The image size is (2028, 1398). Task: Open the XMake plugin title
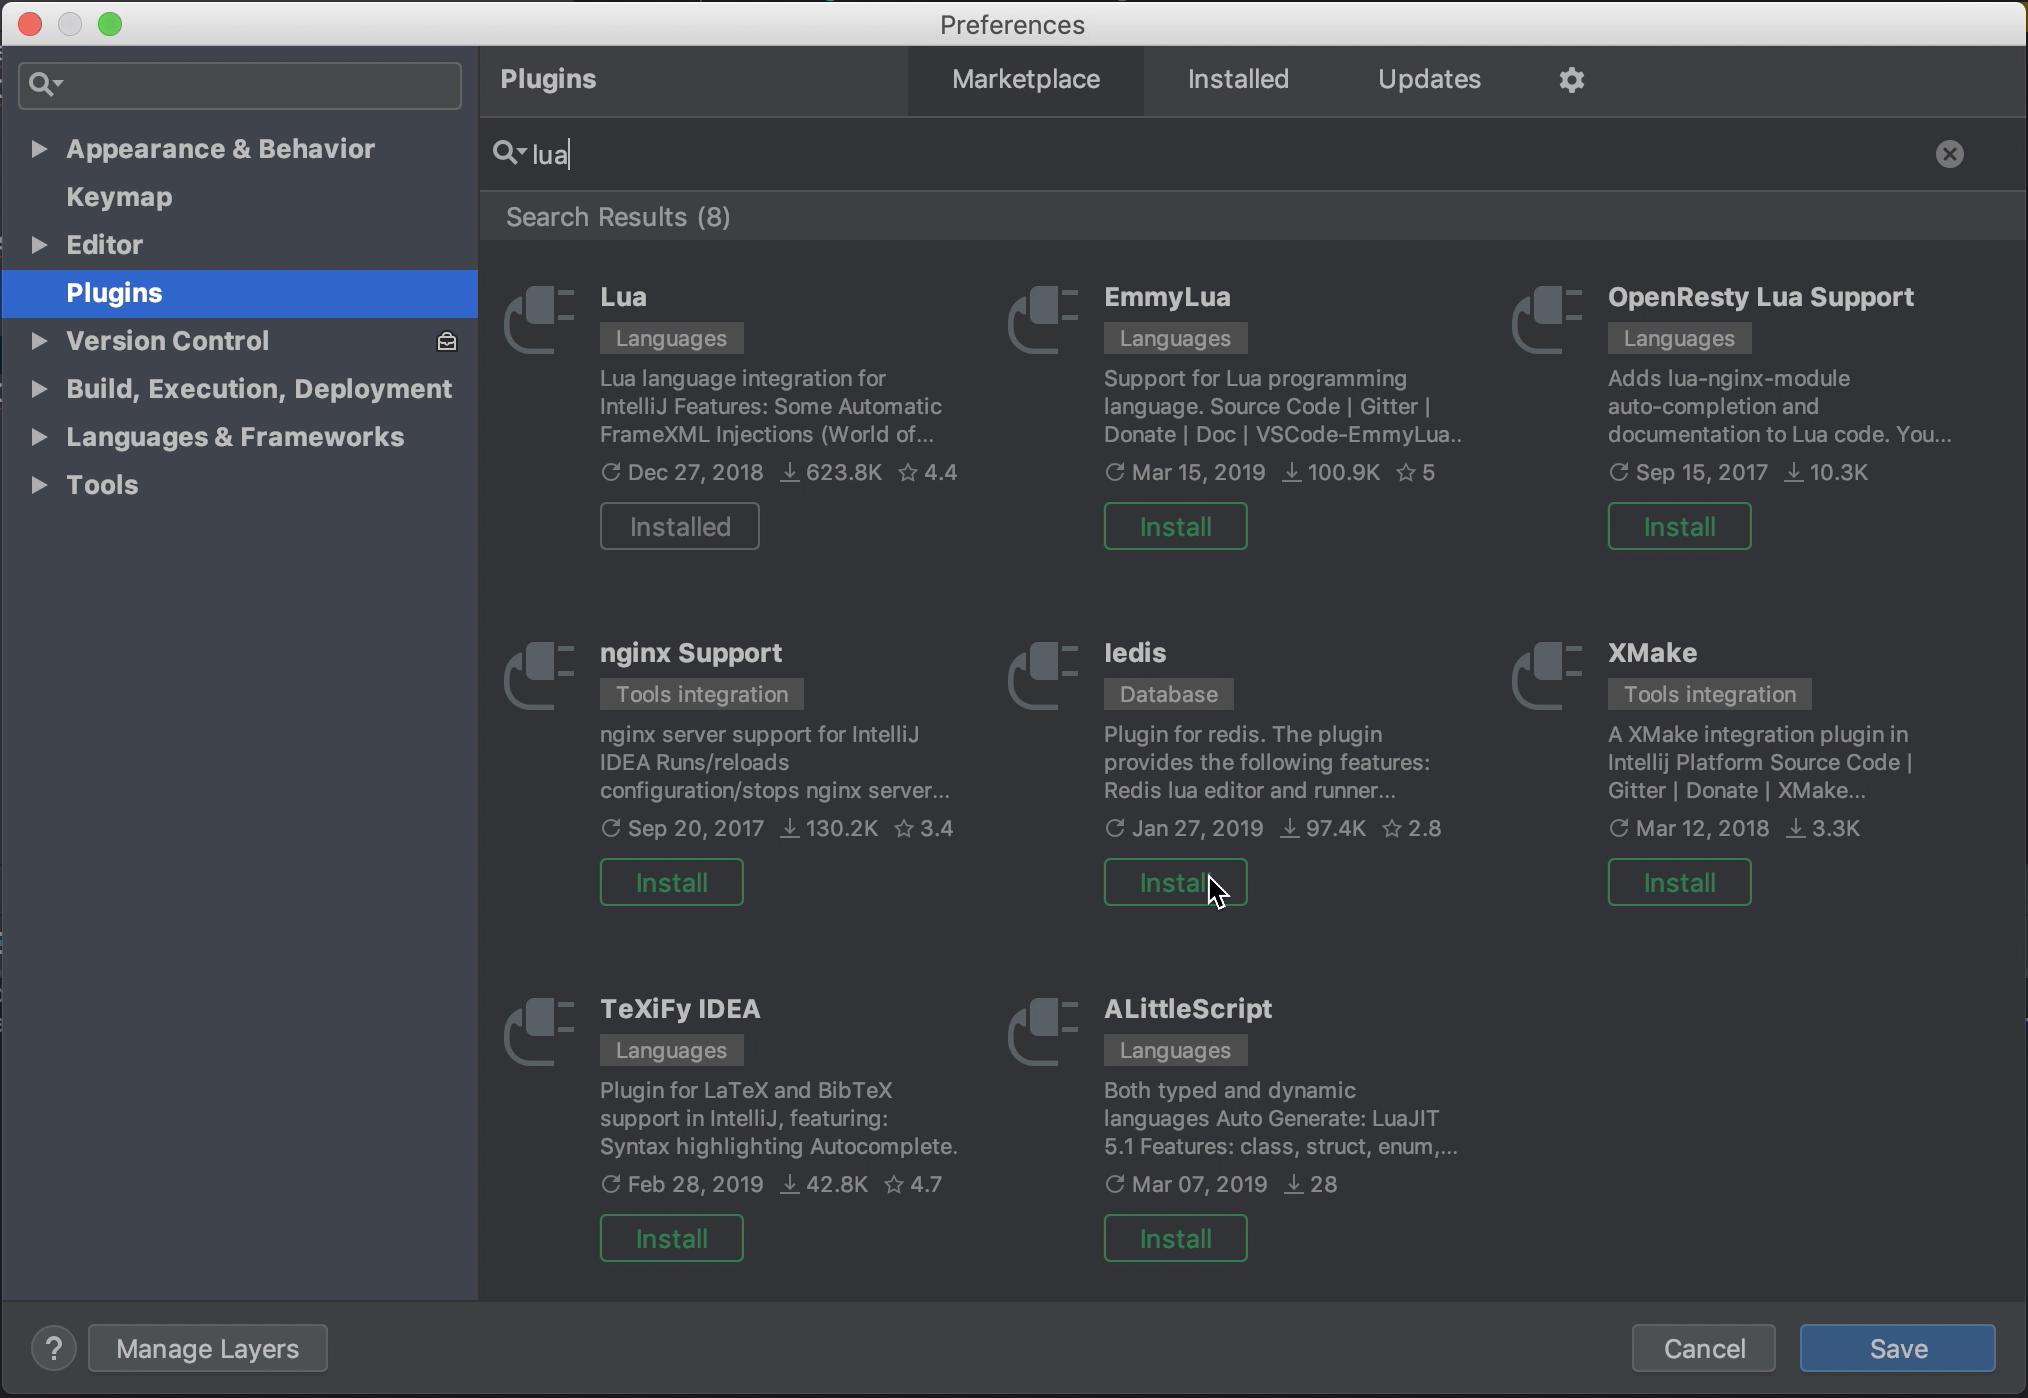tap(1652, 653)
